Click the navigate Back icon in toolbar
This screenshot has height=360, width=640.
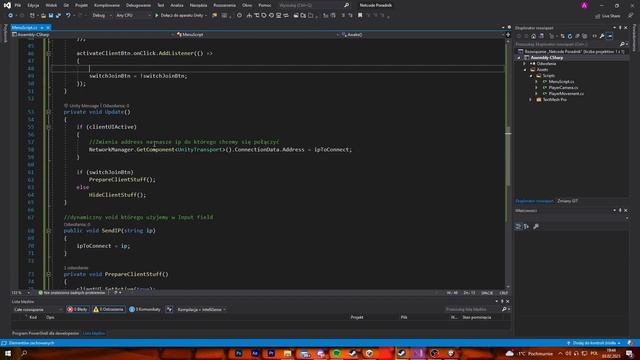10,16
